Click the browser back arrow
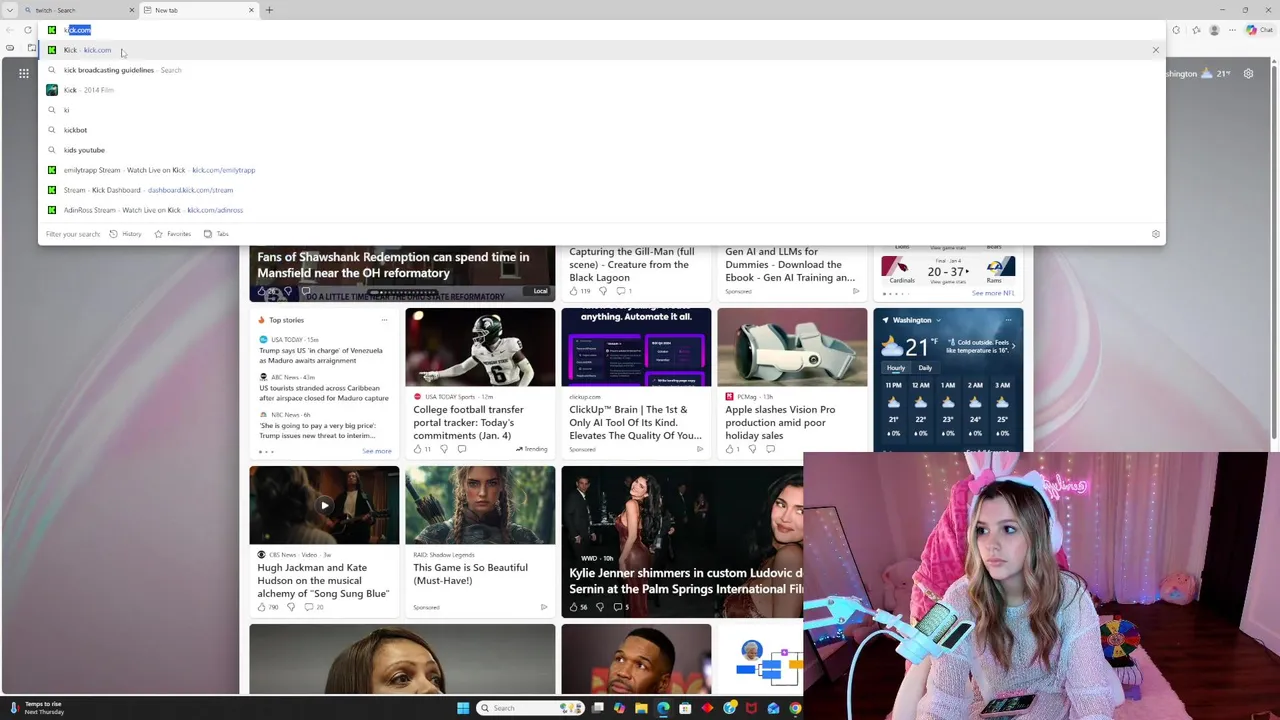The height and width of the screenshot is (720, 1280). coord(10,30)
